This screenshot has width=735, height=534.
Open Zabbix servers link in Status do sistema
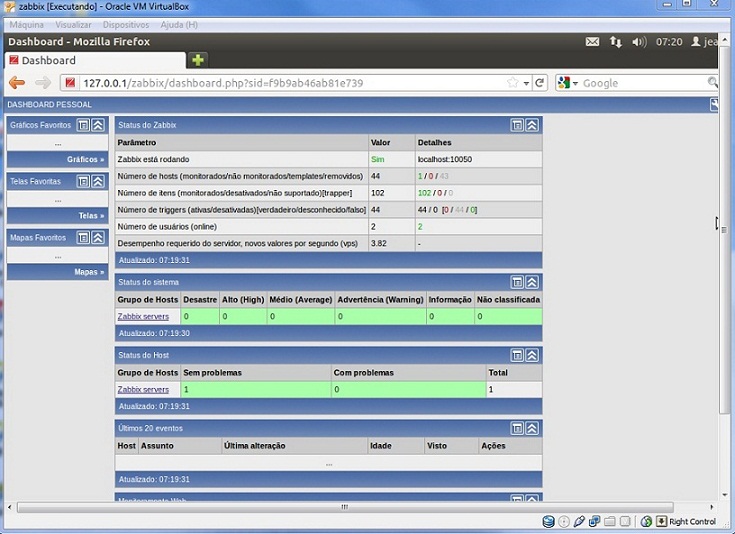[143, 316]
